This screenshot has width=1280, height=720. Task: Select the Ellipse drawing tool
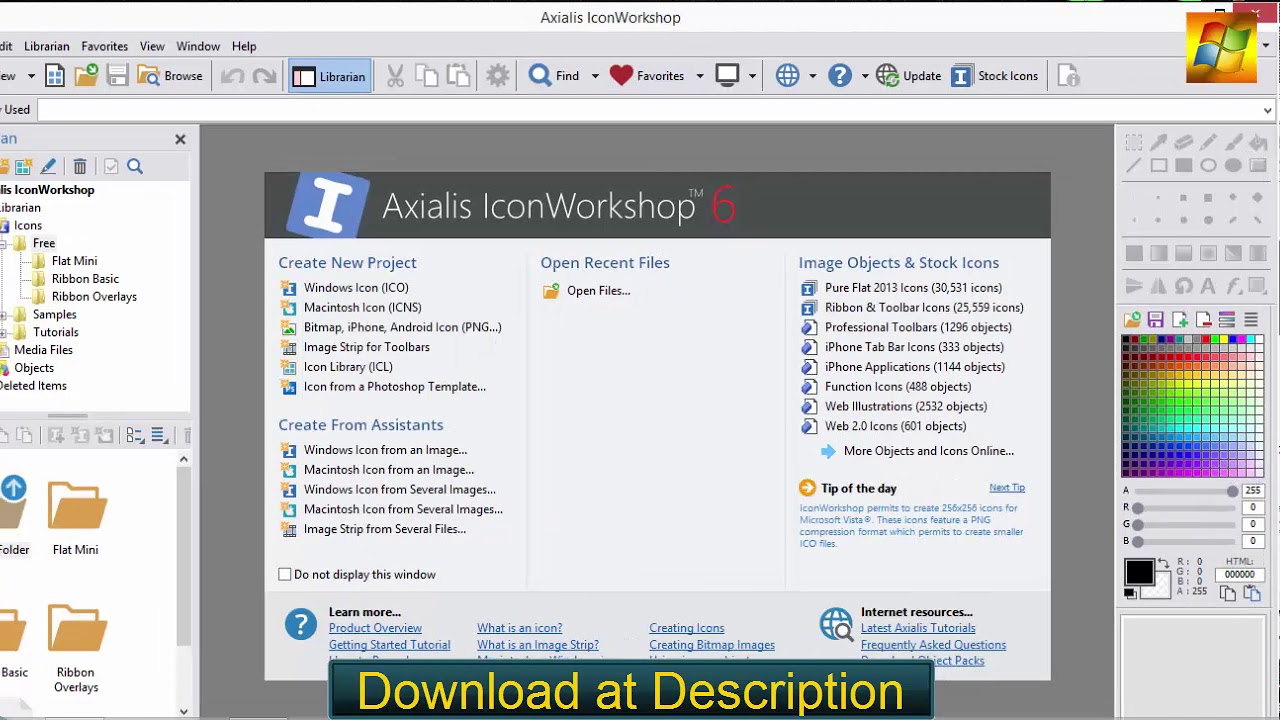(1207, 165)
